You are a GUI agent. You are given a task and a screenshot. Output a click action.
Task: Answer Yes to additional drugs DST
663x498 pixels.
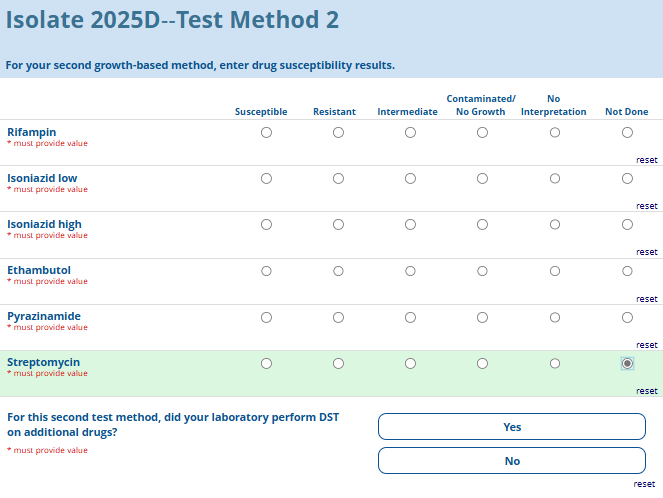click(511, 427)
